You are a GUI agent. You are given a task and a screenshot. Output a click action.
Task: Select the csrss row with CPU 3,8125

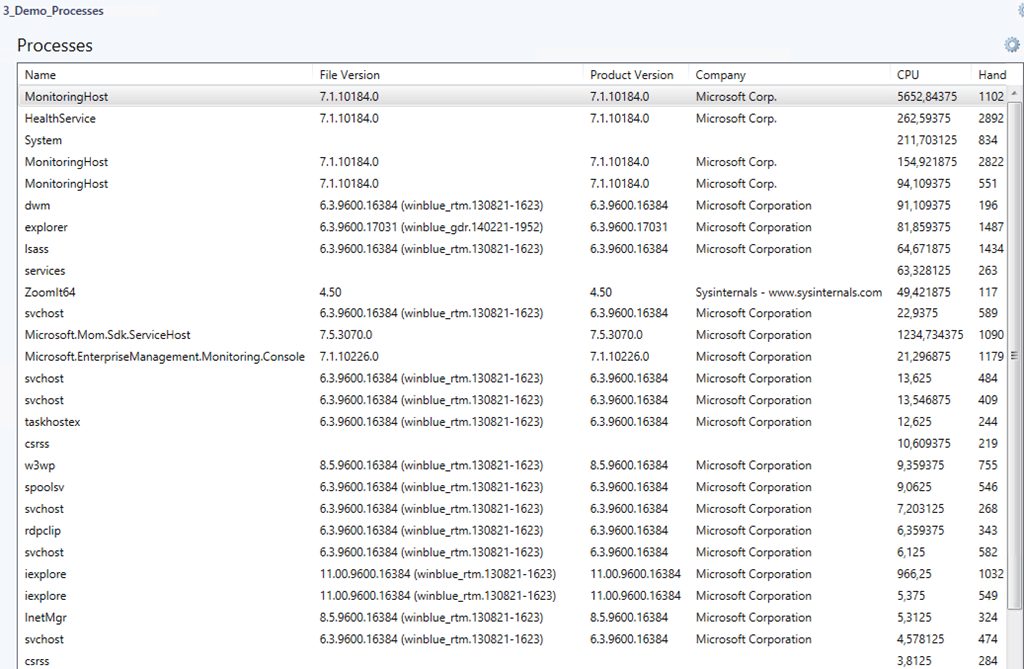point(513,661)
